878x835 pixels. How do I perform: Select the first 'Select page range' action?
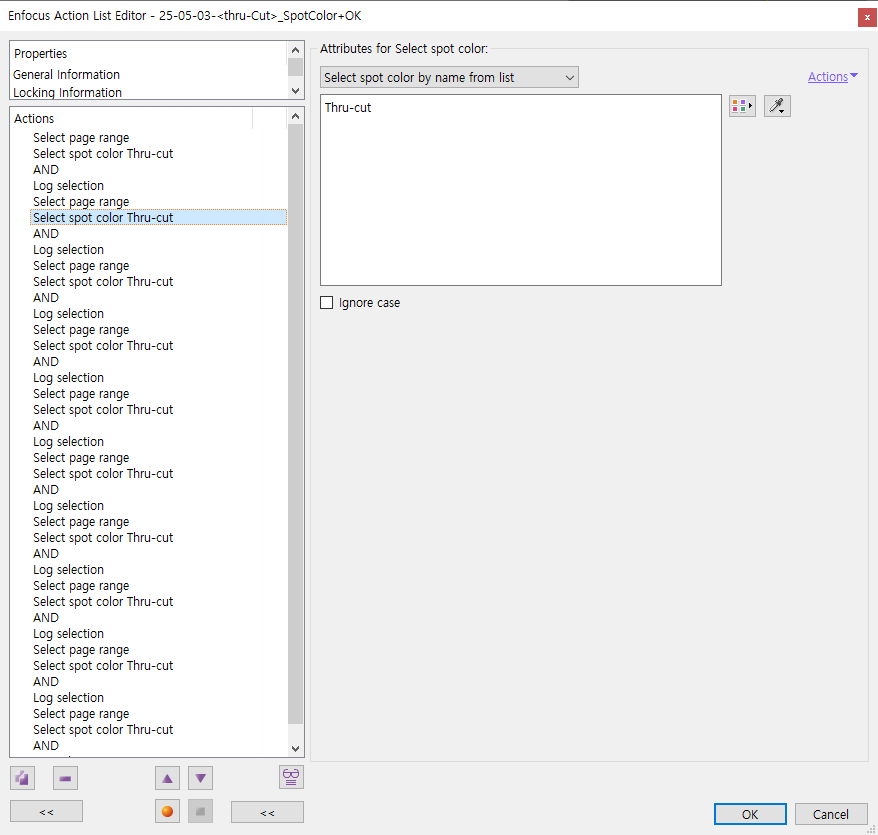coord(81,138)
